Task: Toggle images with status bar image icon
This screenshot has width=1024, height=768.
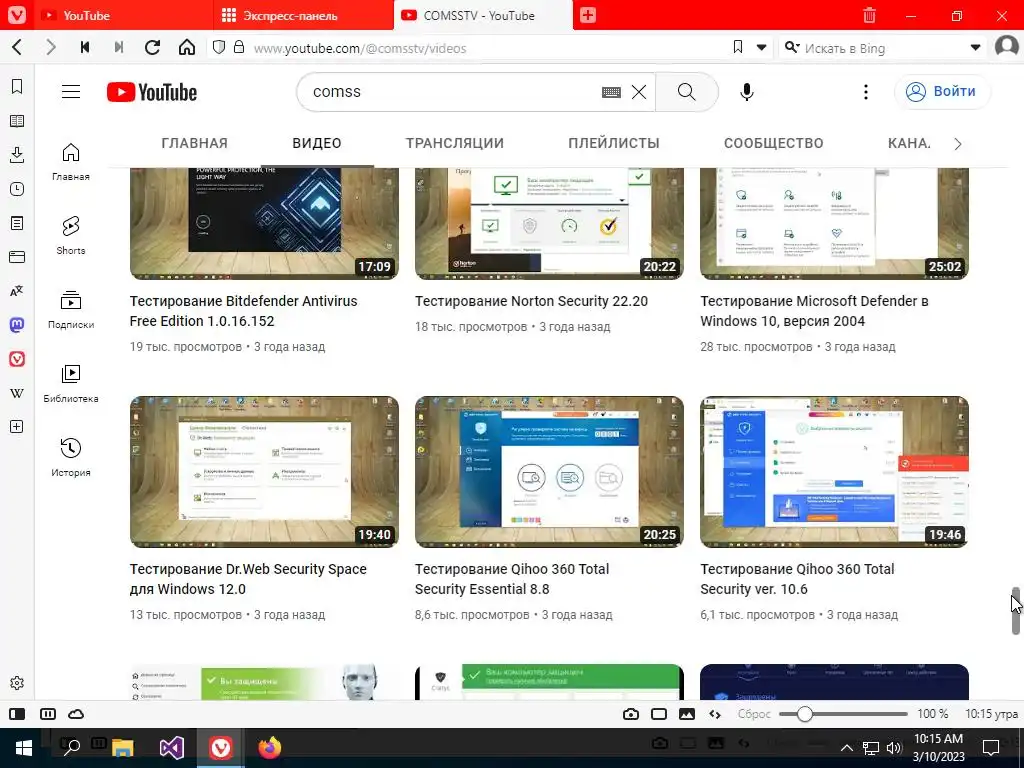Action: 687,714
